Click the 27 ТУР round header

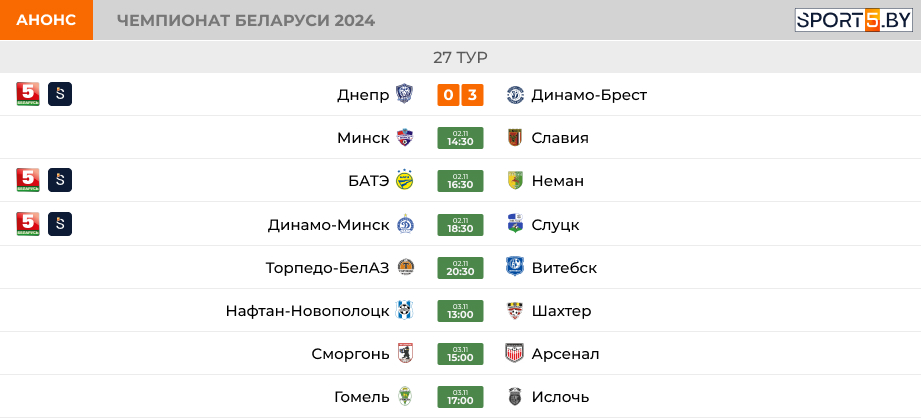tap(460, 58)
